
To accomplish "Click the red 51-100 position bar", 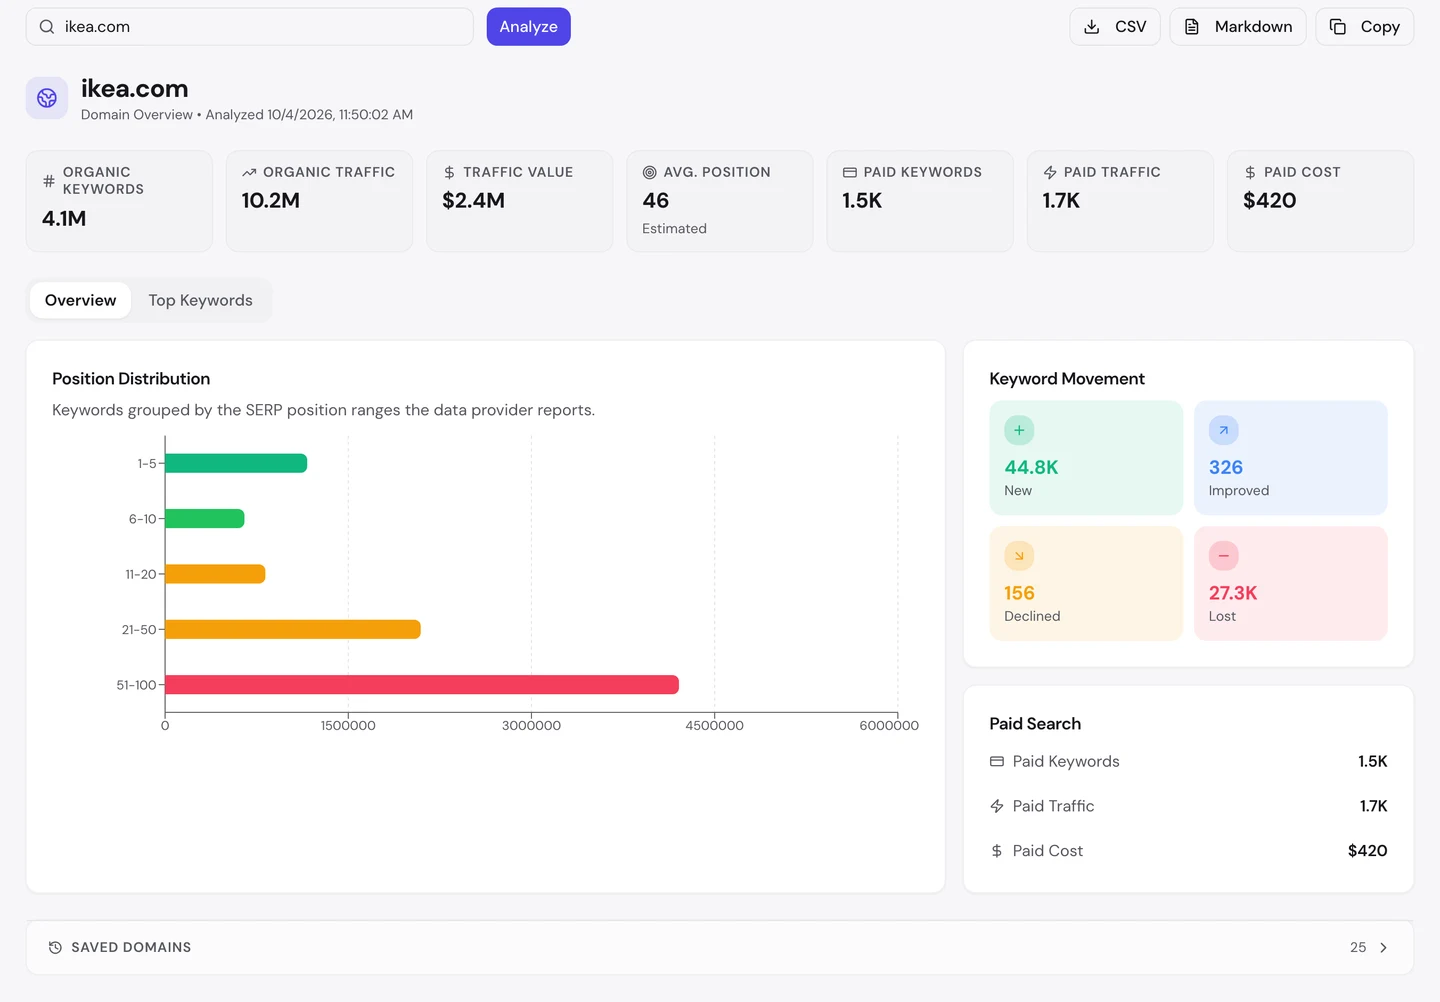I will 422,685.
